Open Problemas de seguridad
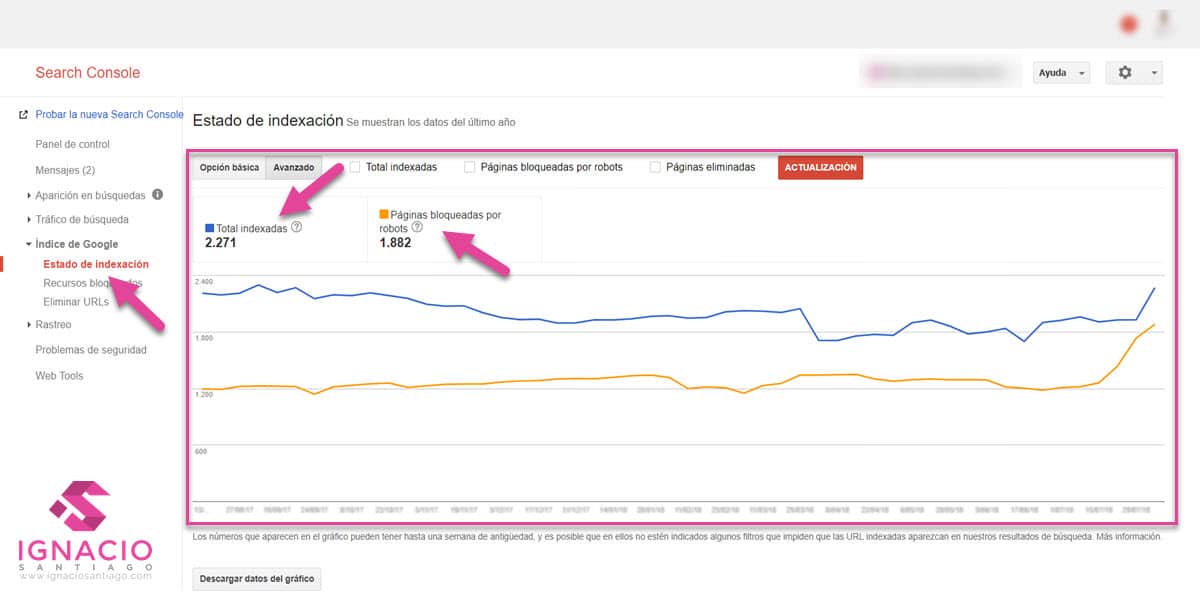 (x=91, y=350)
